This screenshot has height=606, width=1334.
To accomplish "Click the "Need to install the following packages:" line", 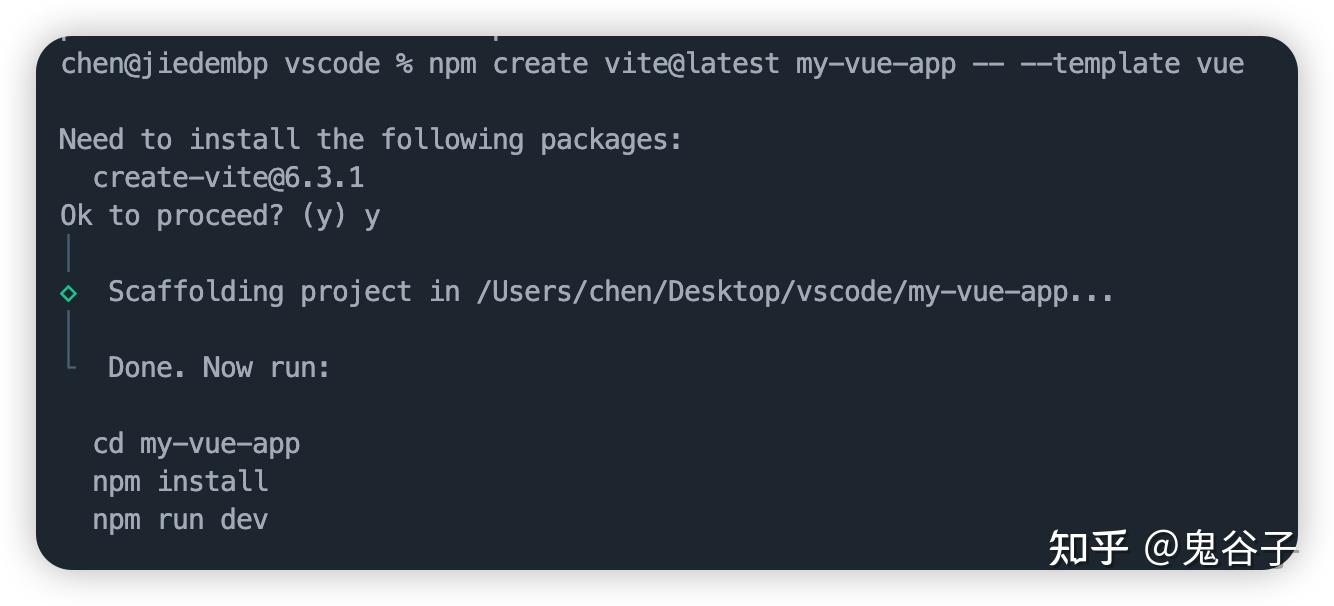I will click(370, 139).
